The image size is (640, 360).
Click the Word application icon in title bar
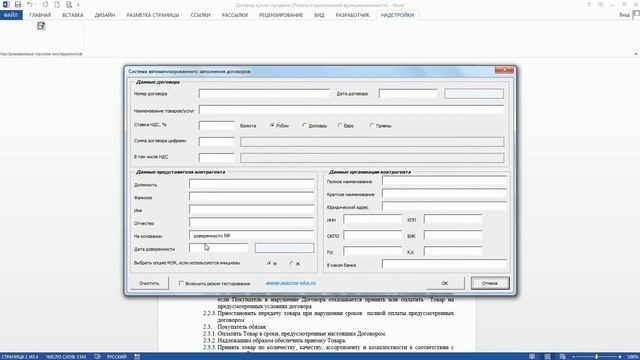[x=5, y=4]
